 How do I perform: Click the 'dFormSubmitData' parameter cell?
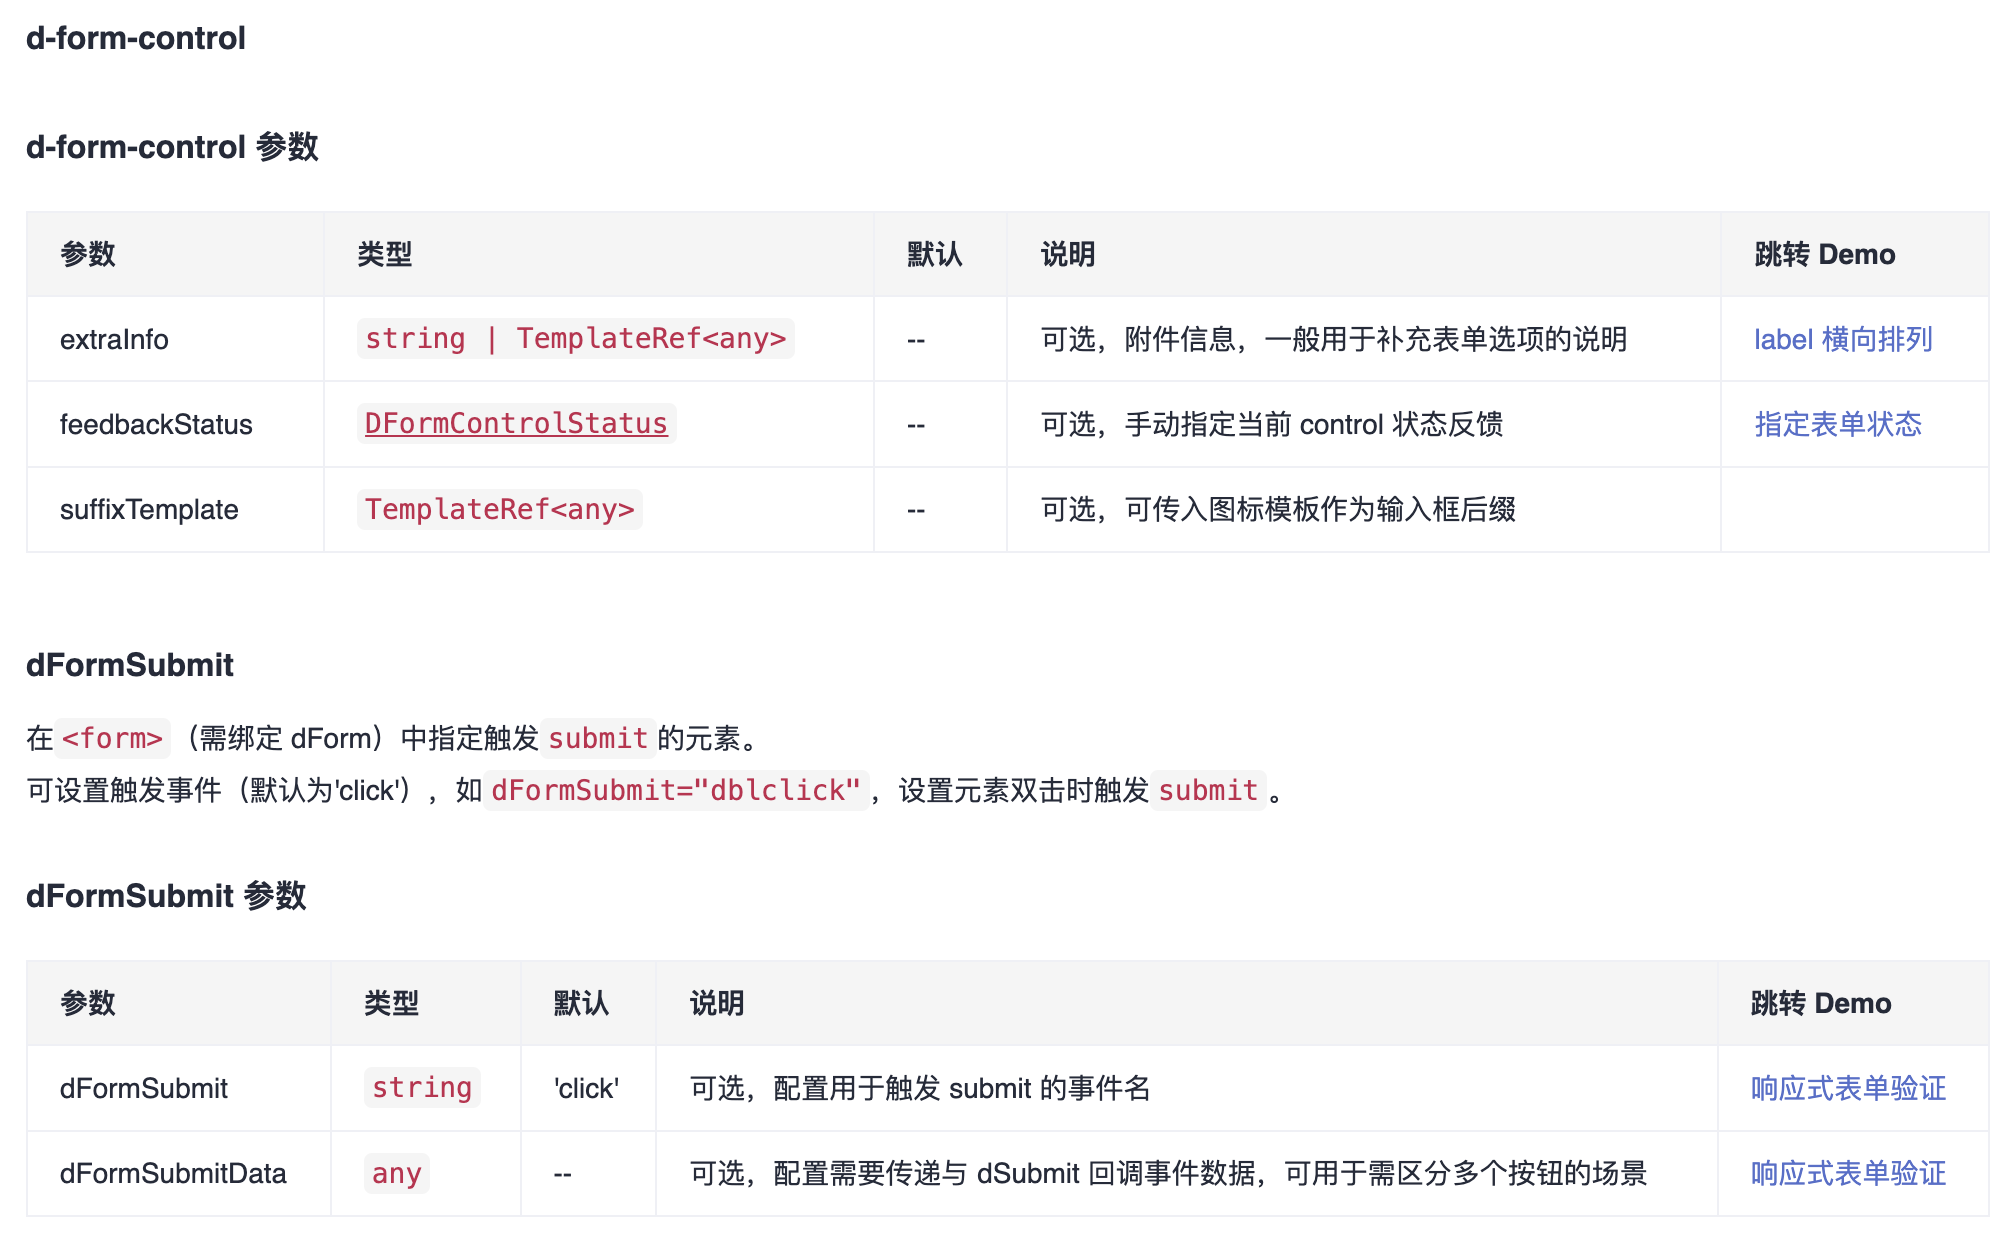pos(173,1173)
